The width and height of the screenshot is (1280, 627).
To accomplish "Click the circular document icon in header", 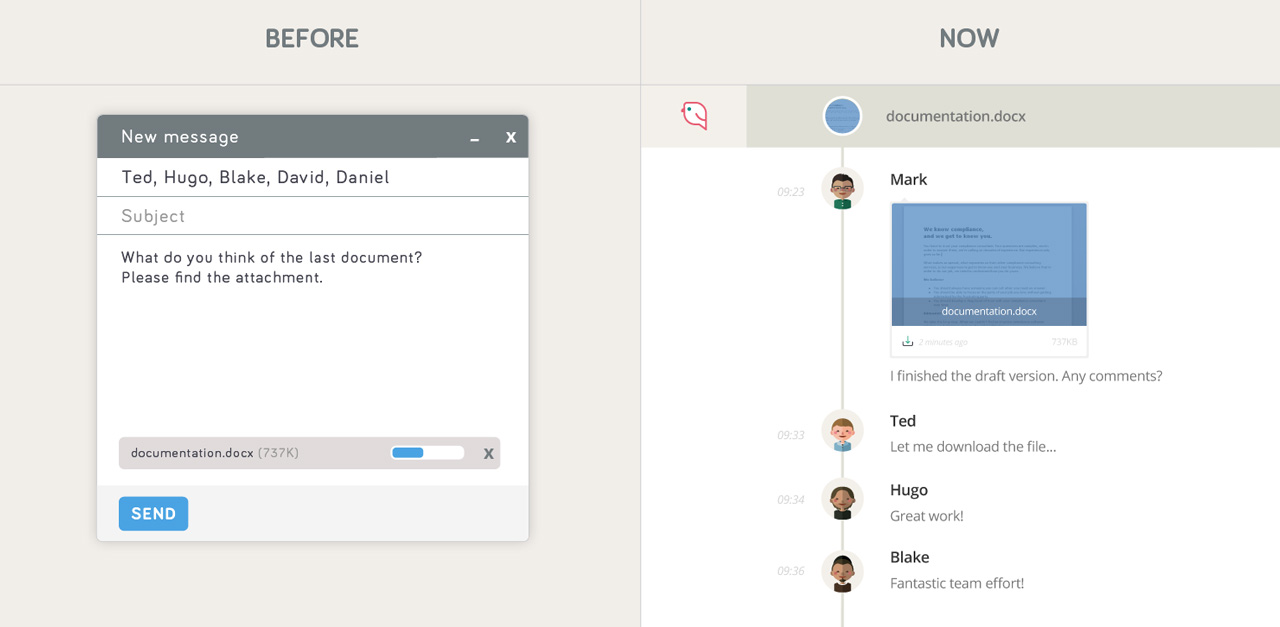I will (x=842, y=116).
